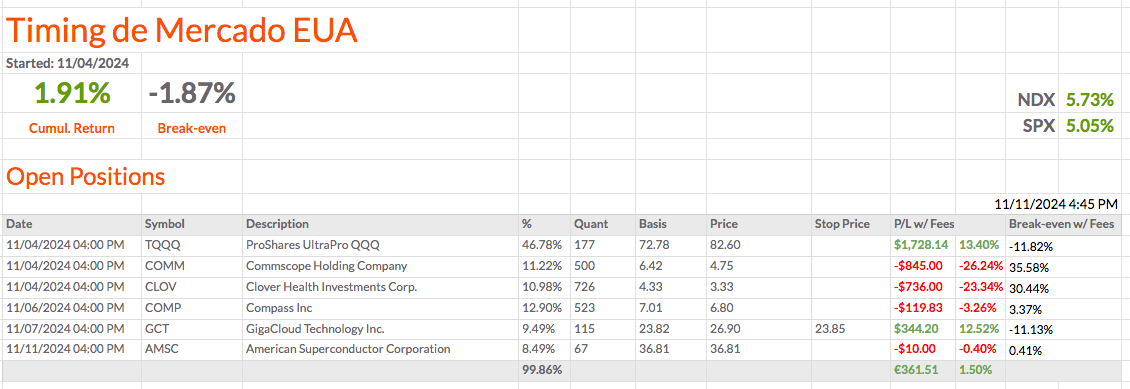Image resolution: width=1130 pixels, height=389 pixels.
Task: Select AMSC price cell 36.81
Action: 757,349
